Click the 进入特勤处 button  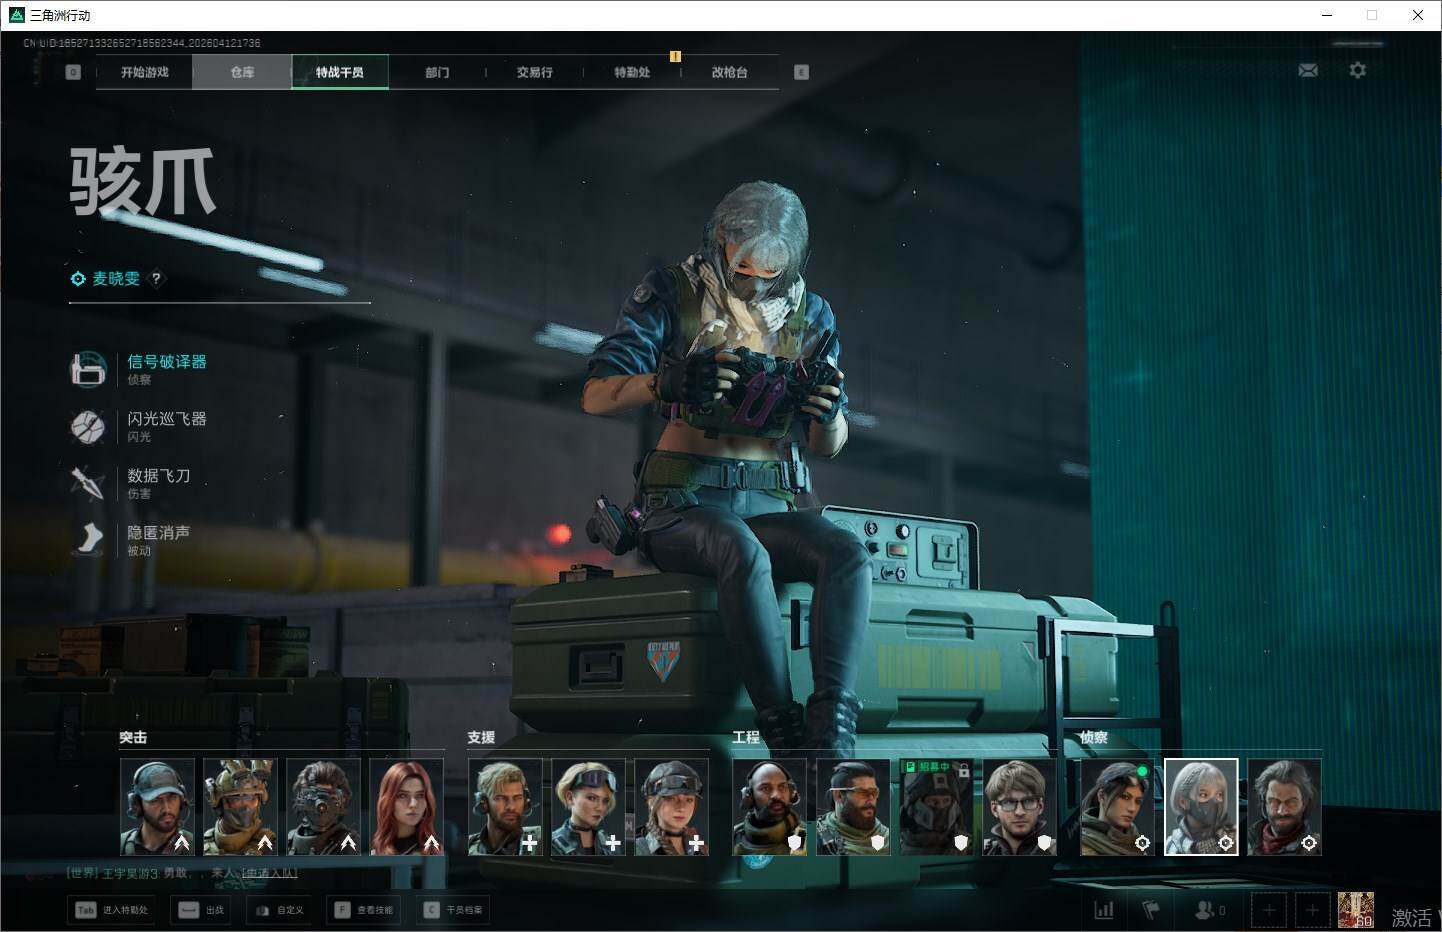(x=112, y=910)
